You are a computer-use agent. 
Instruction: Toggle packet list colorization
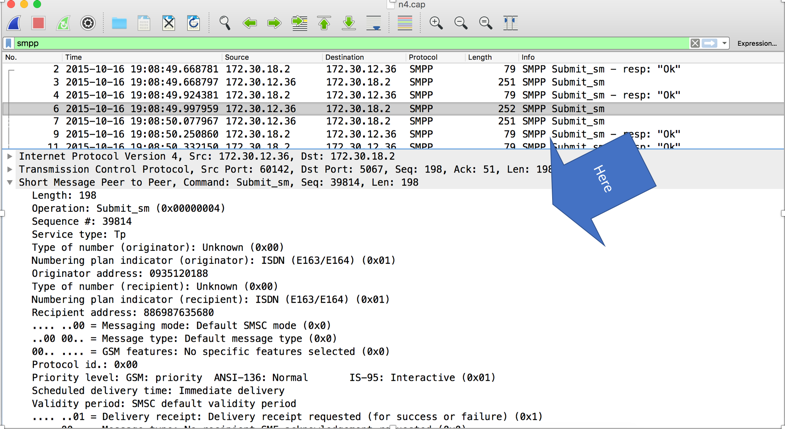405,23
